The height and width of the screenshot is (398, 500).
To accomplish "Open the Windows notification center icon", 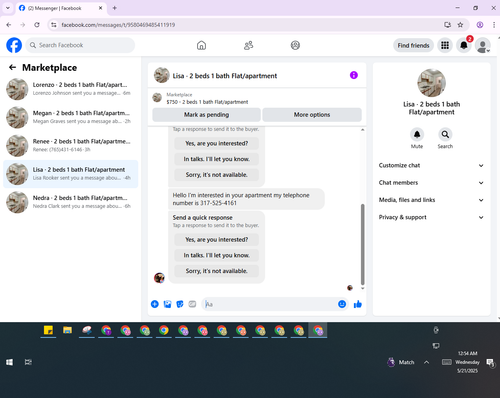I will (x=490, y=362).
